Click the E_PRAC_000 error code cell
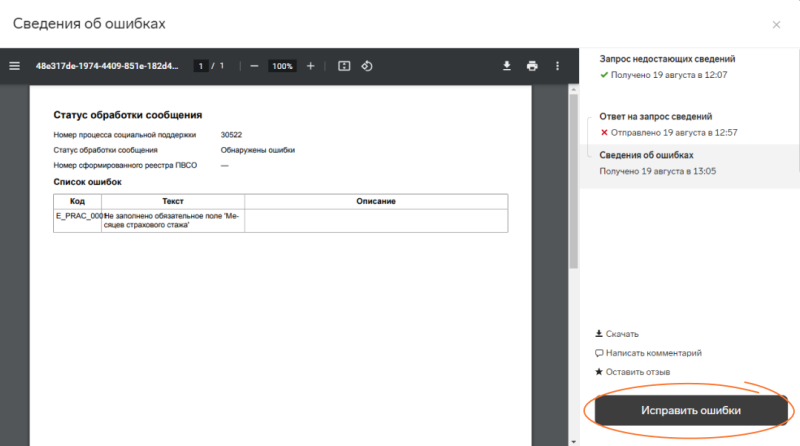The image size is (800, 446). 78,220
